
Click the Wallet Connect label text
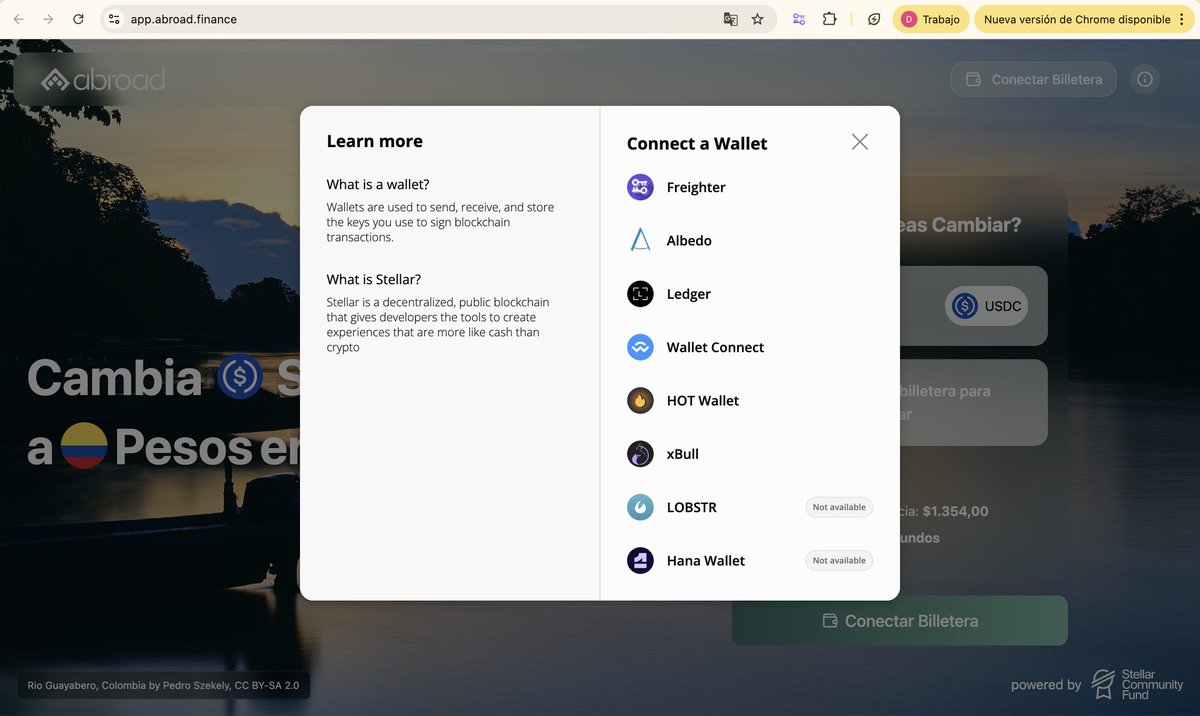click(715, 347)
